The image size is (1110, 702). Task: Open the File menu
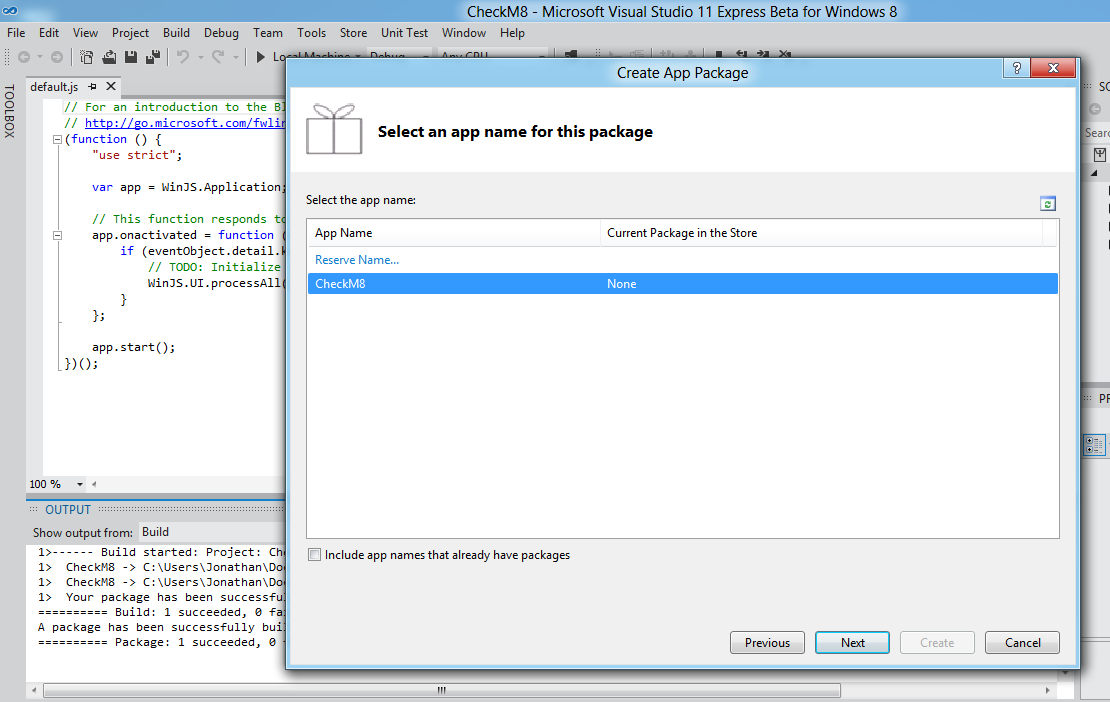(16, 33)
